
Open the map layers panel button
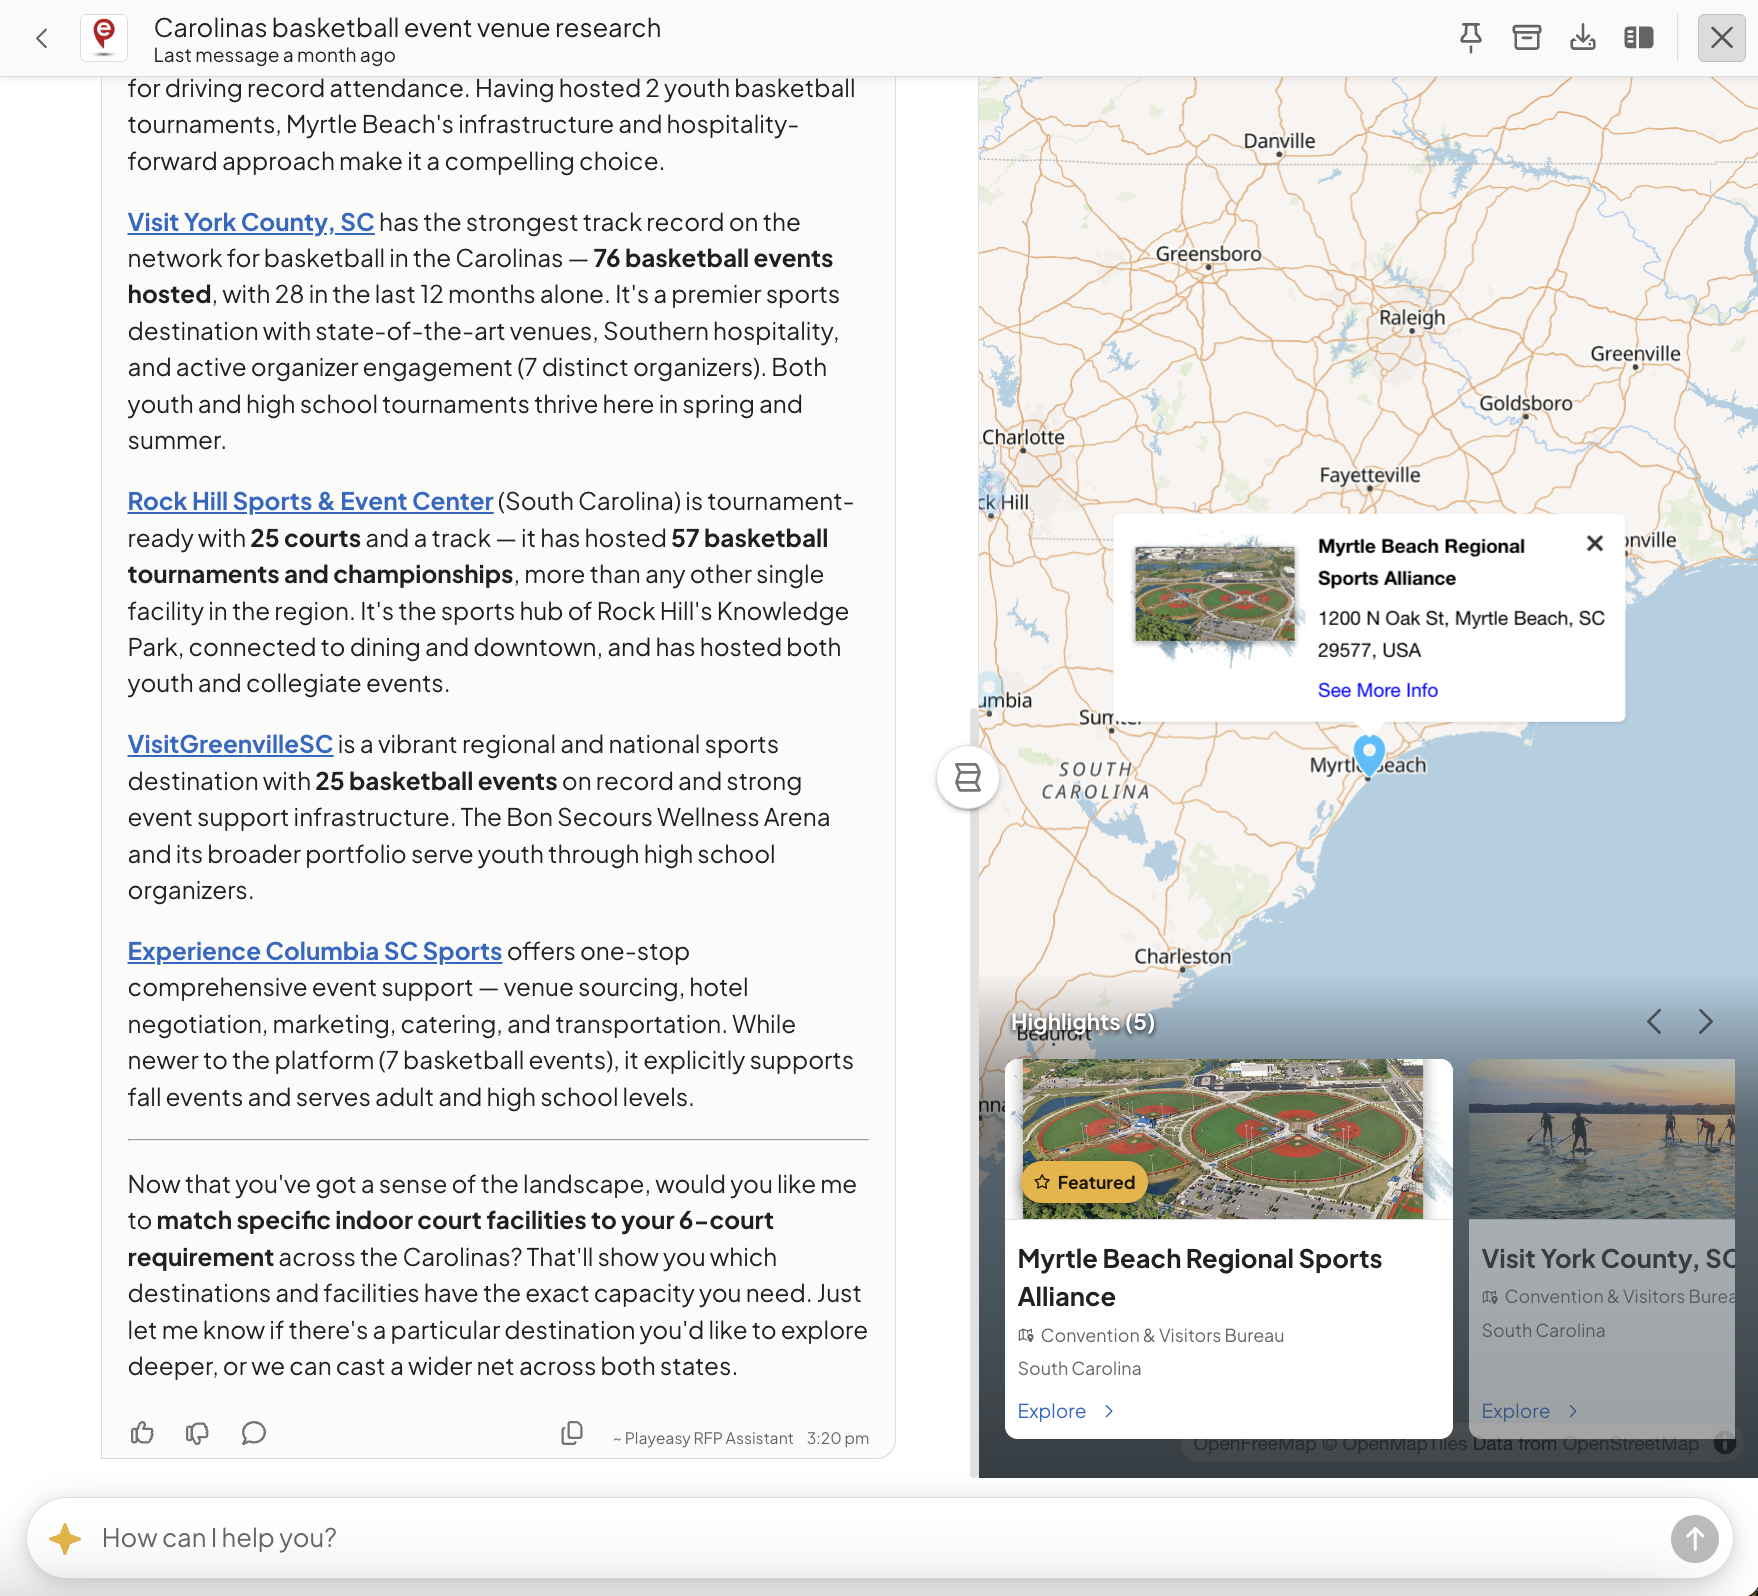point(968,777)
